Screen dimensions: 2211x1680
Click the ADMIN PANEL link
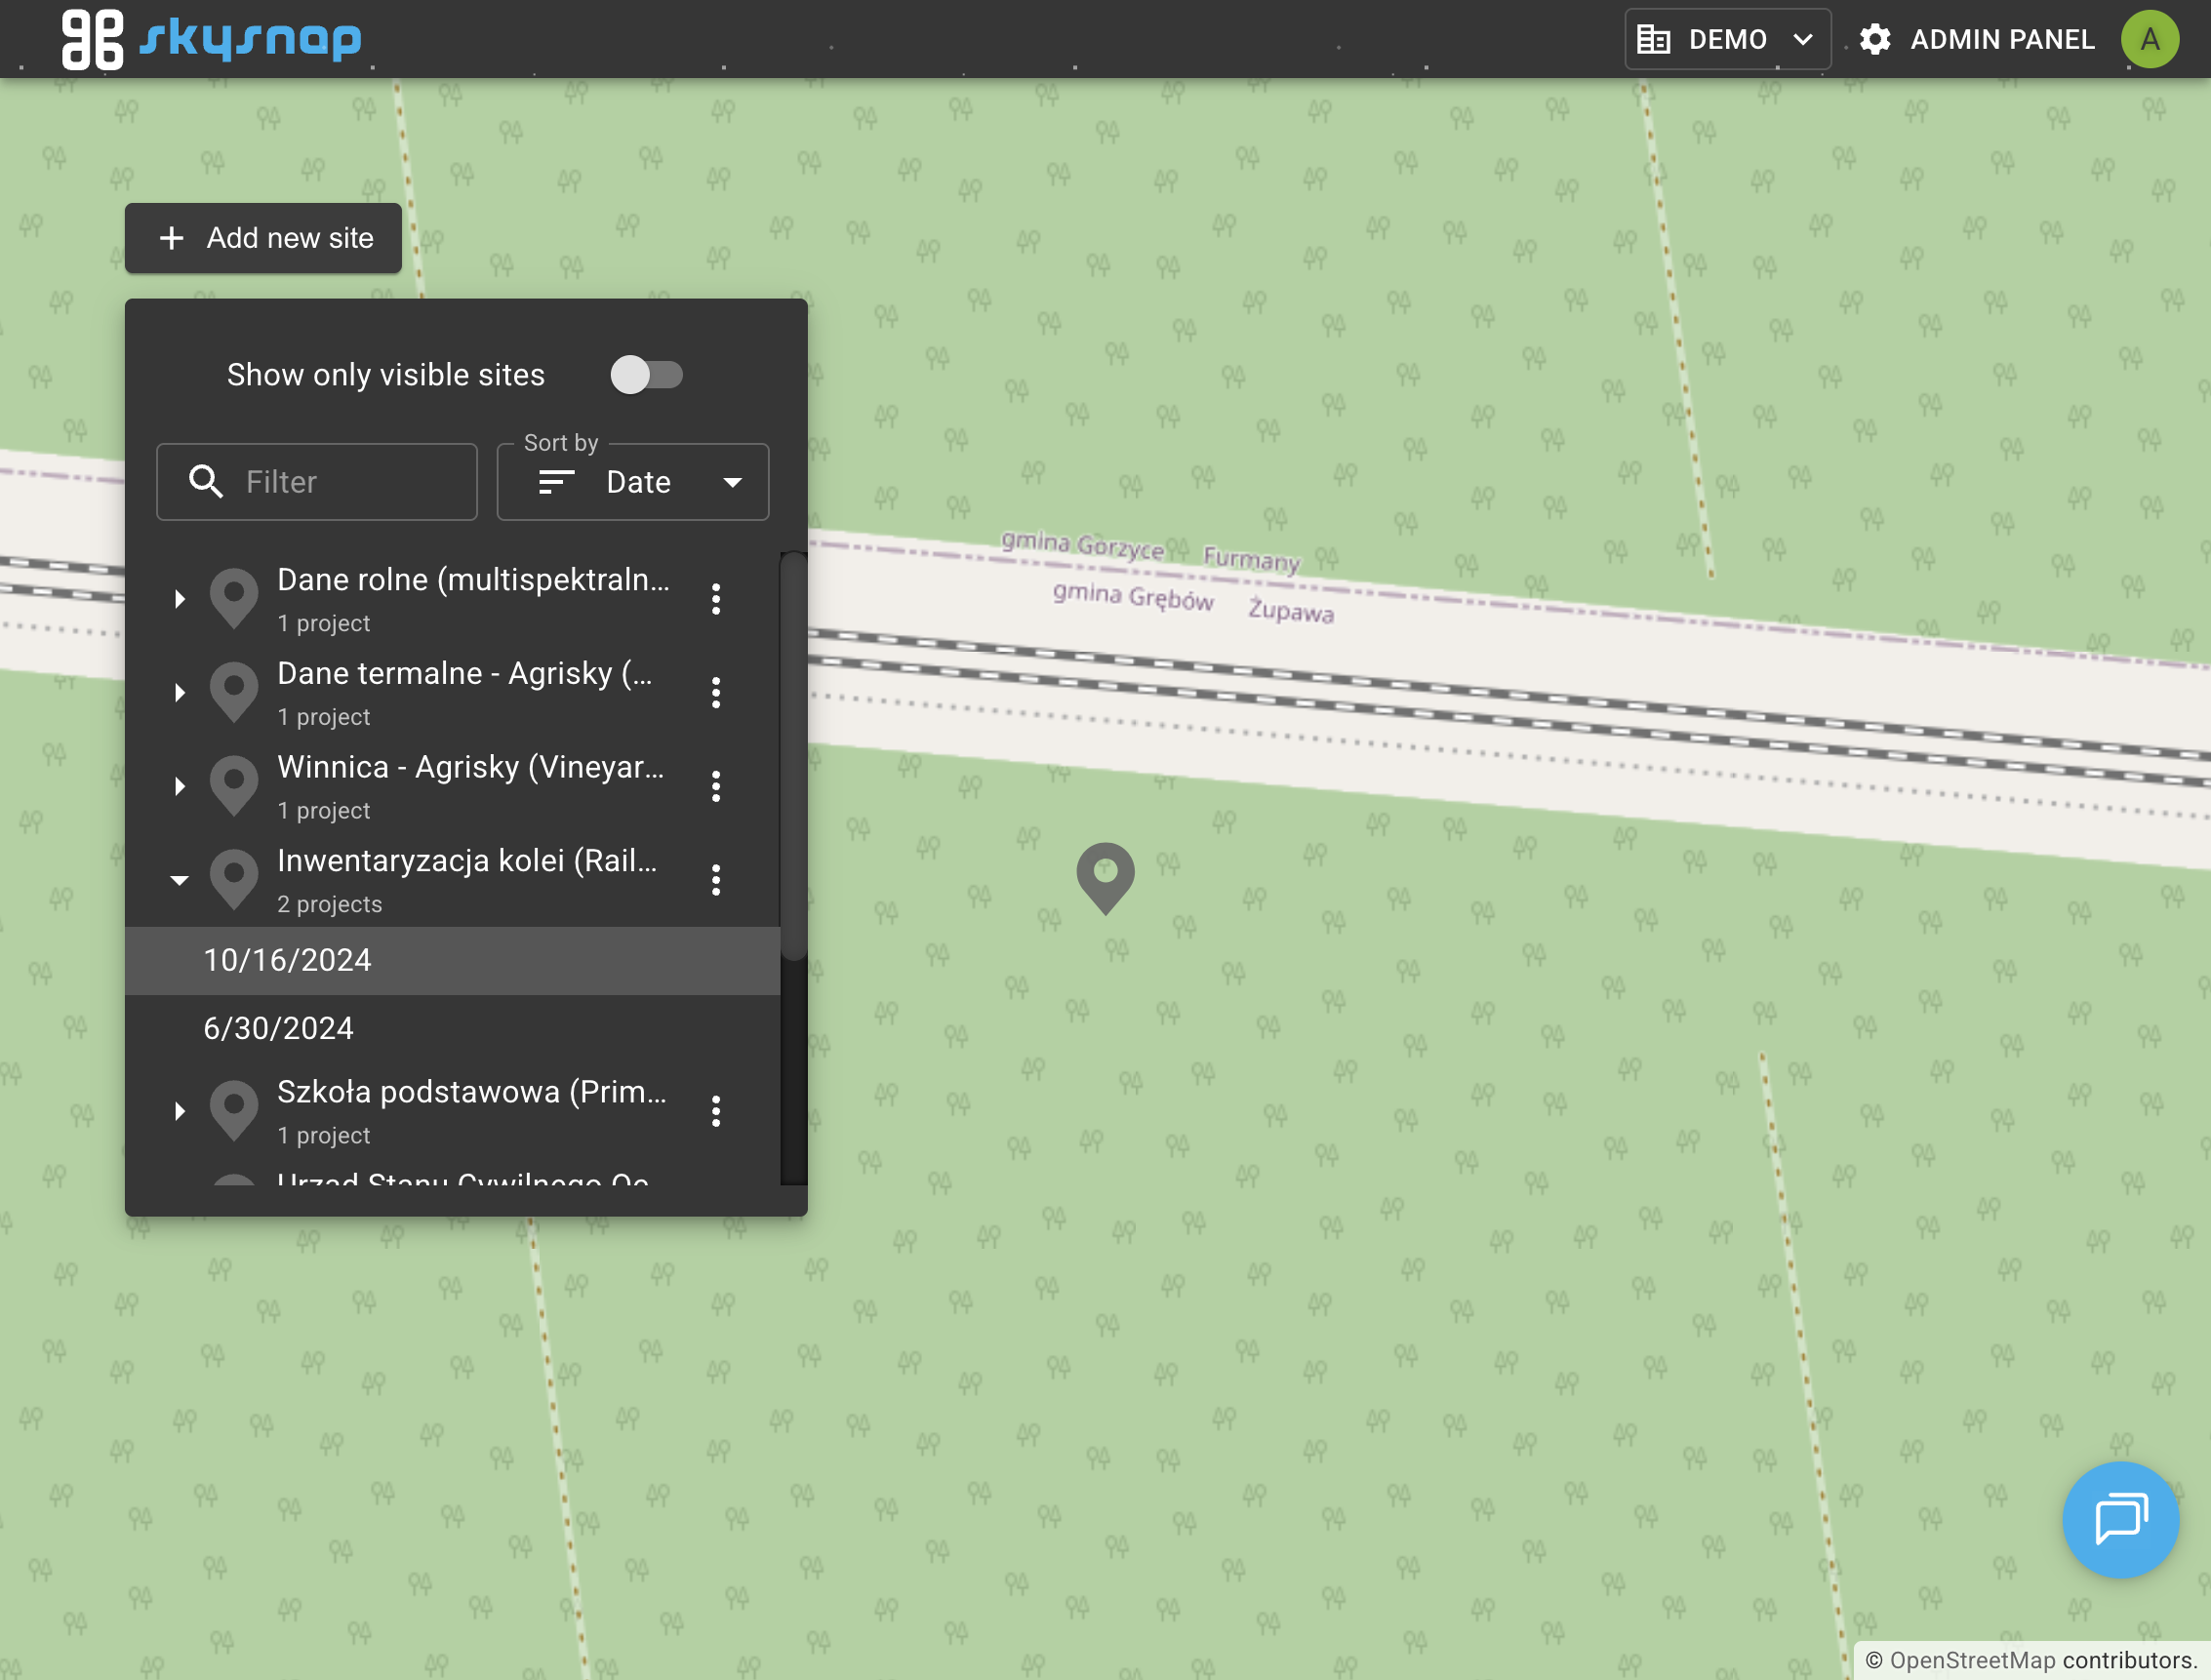(x=2002, y=39)
